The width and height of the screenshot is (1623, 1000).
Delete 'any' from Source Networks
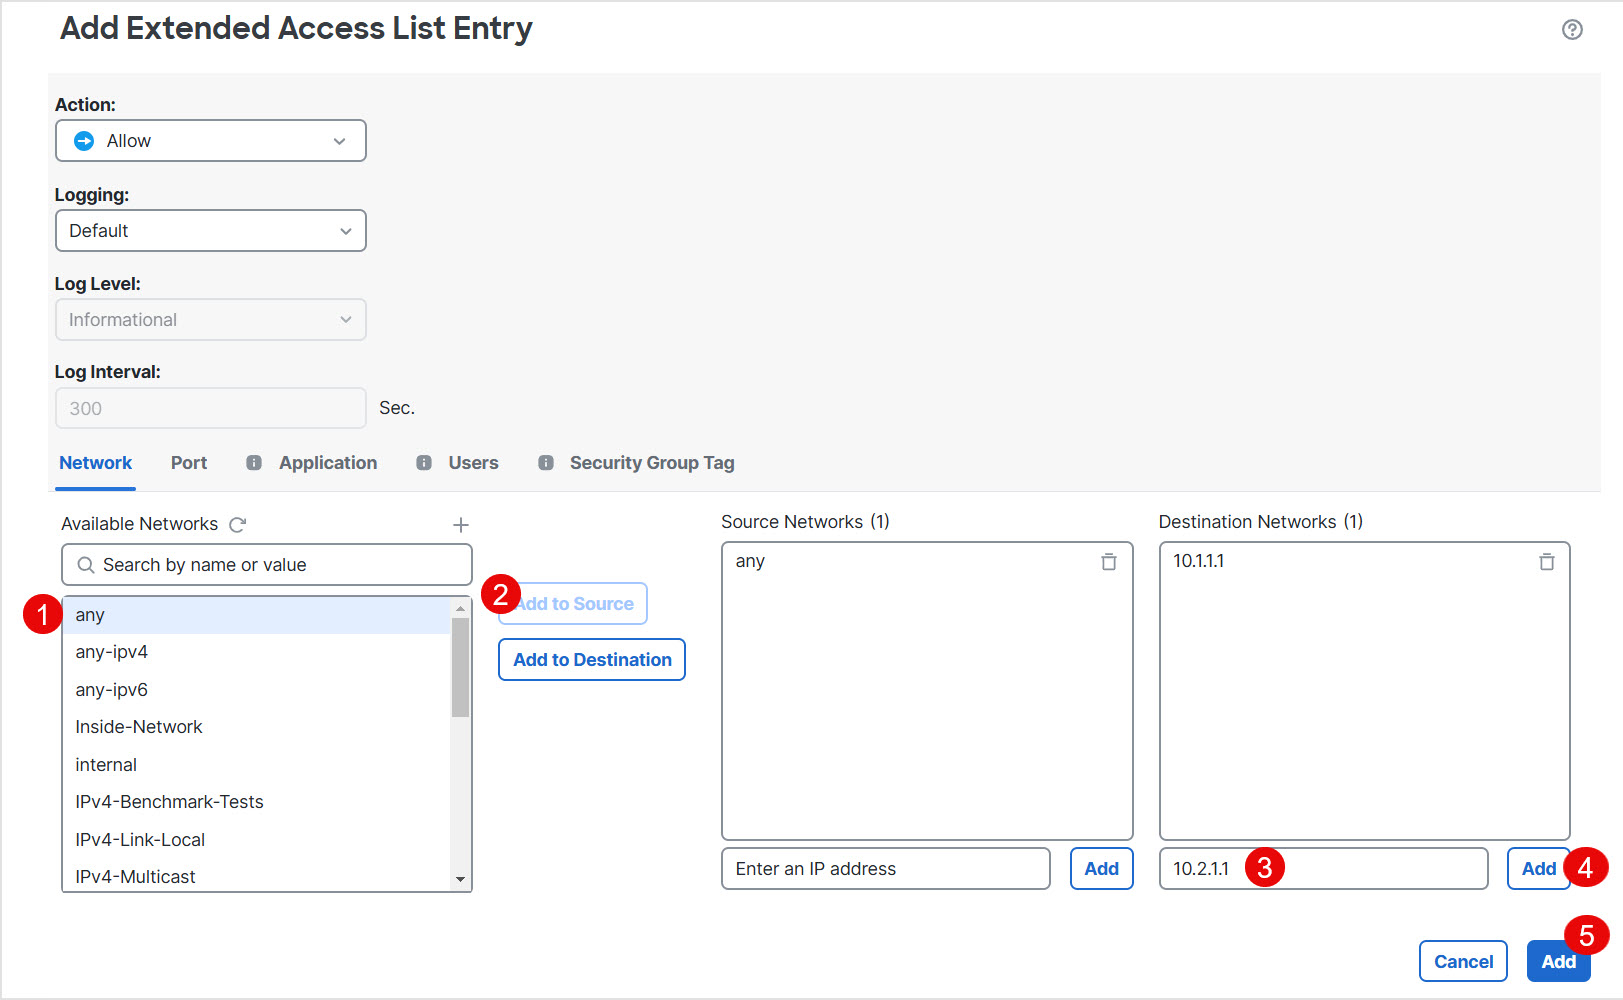pos(1108,562)
